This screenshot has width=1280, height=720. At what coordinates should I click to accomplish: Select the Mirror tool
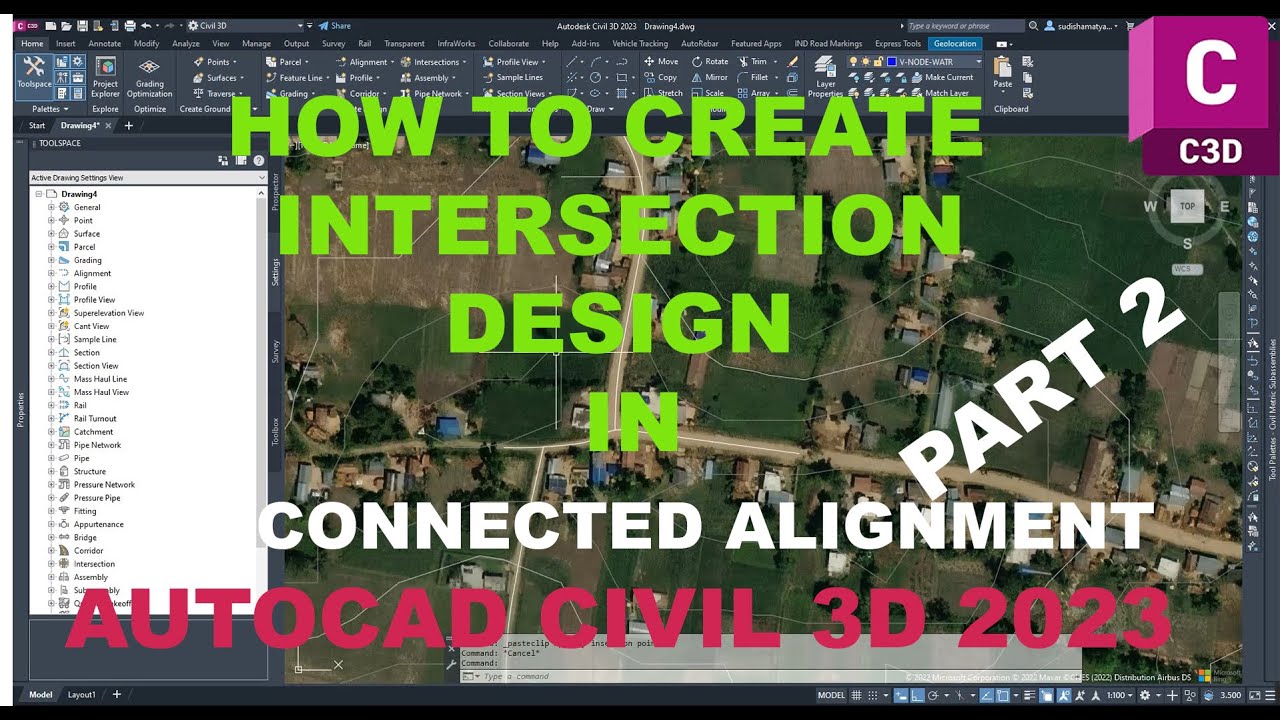(710, 78)
